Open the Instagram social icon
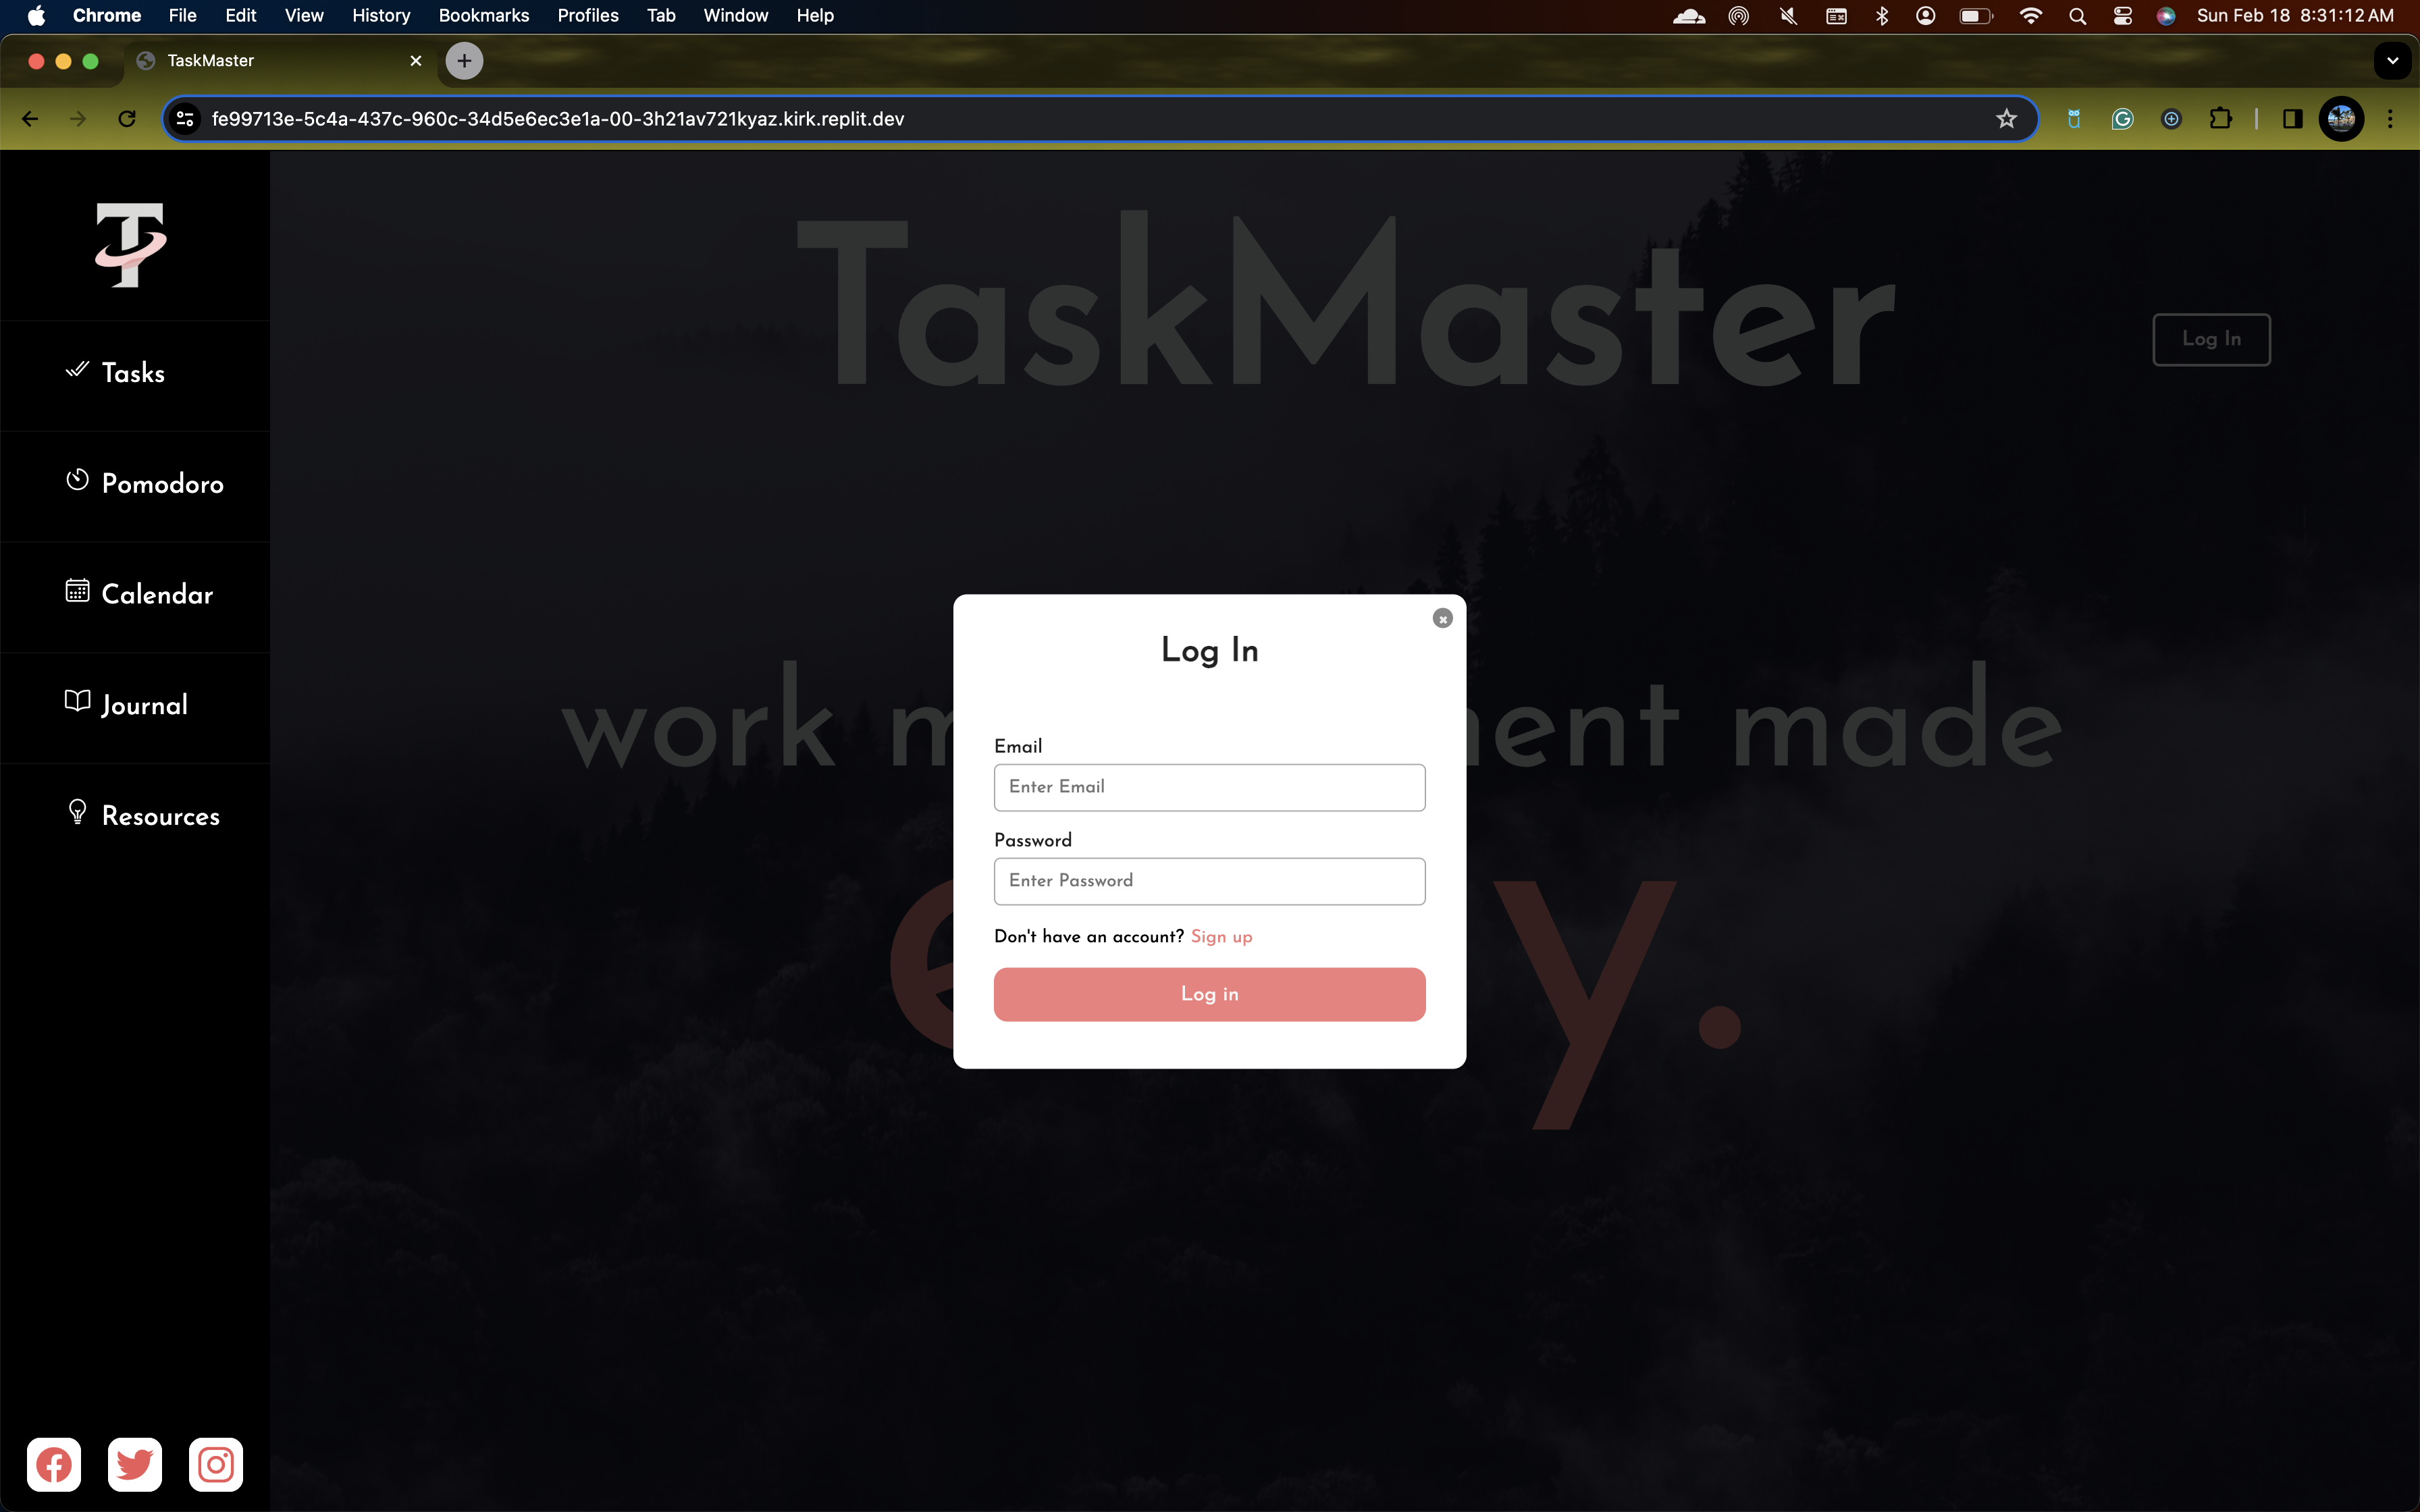Screen dimensions: 2420x1512 click(216, 1465)
